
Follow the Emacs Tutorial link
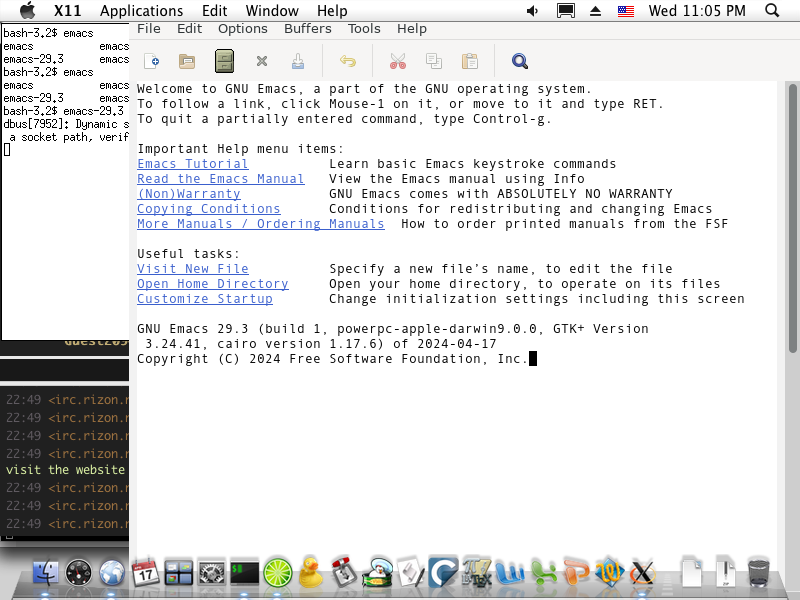tap(193, 164)
